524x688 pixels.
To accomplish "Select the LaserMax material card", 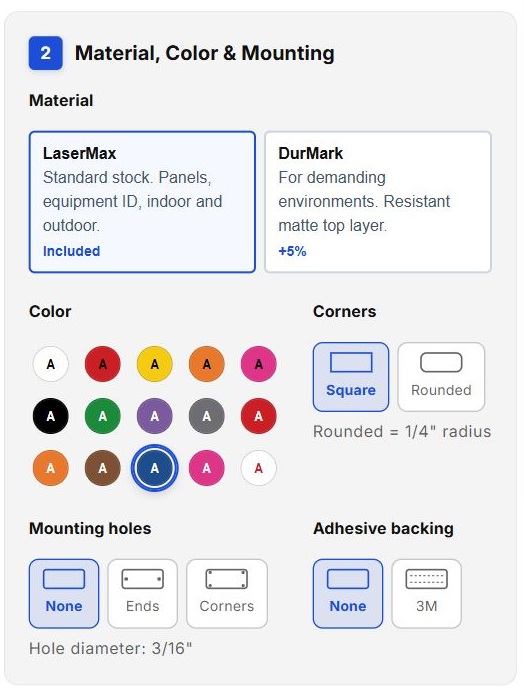I will pos(142,202).
